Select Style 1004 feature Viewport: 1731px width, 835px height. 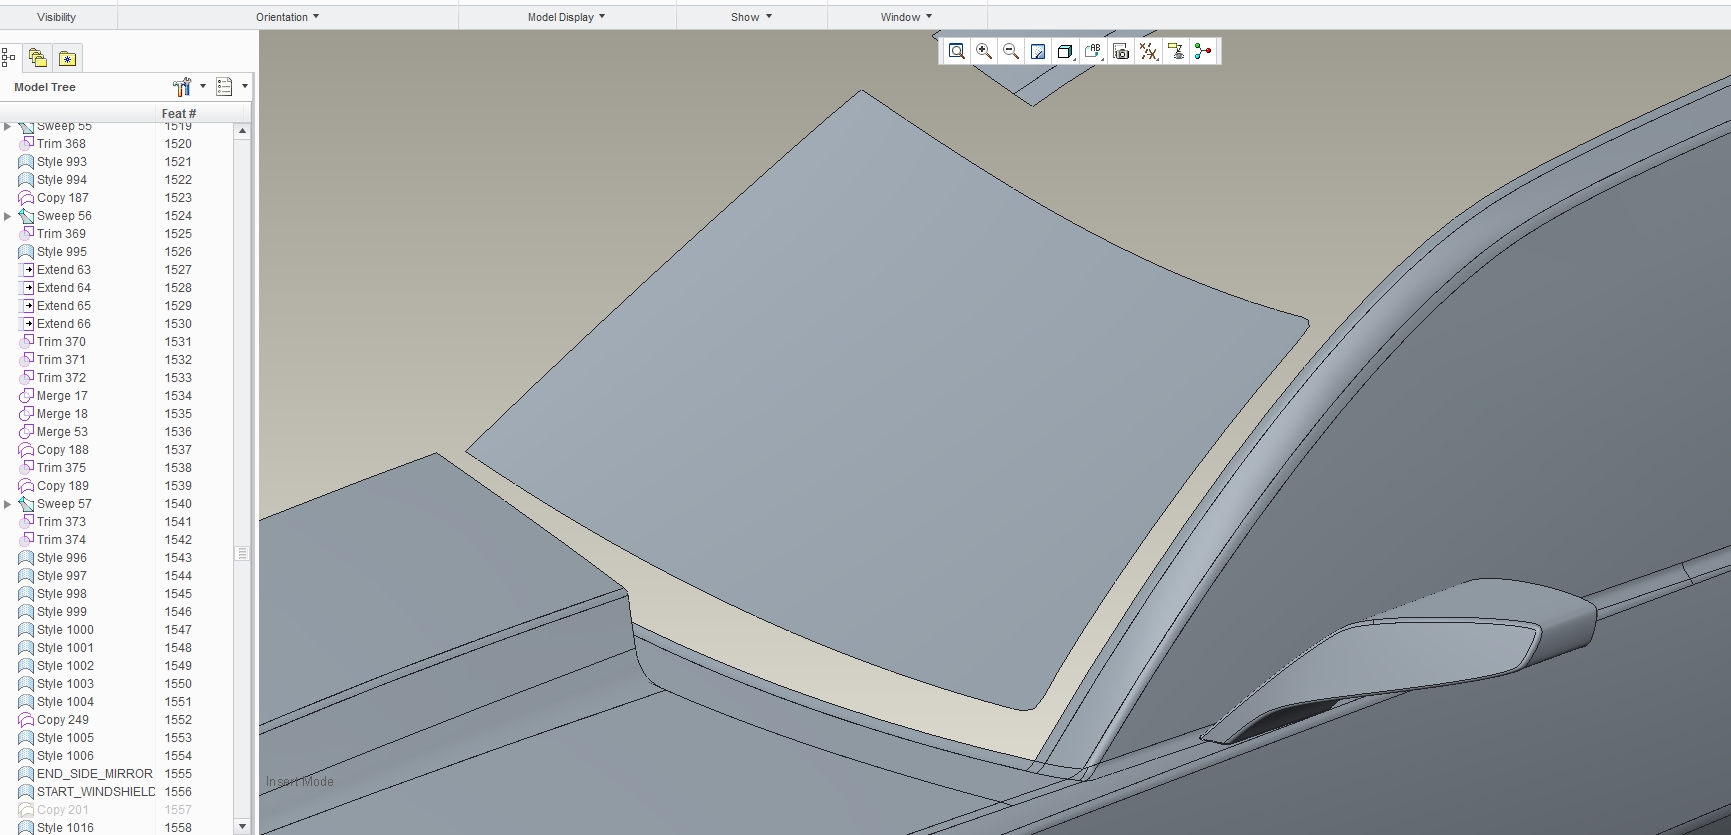[x=65, y=702]
